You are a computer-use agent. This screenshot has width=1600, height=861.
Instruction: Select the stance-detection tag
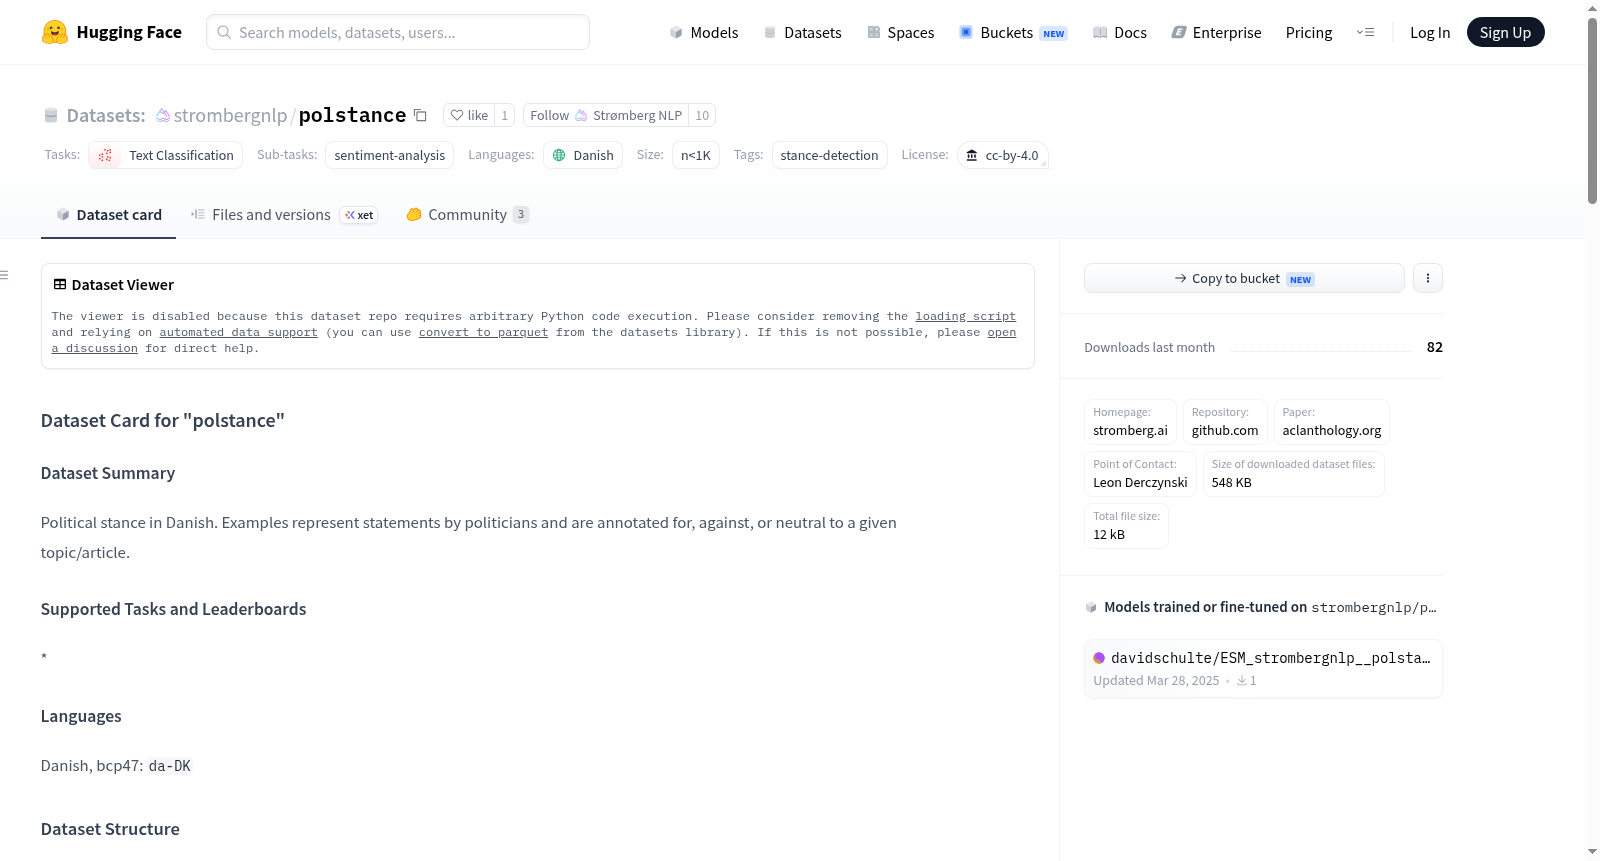pyautogui.click(x=829, y=155)
